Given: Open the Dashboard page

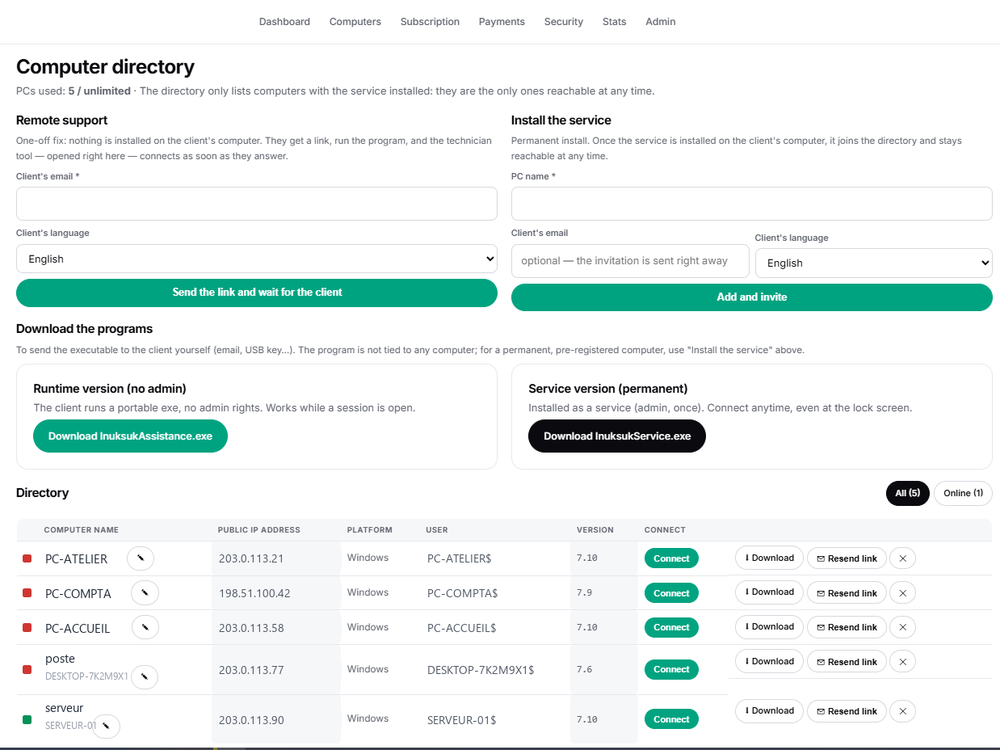Looking at the screenshot, I should click(x=284, y=22).
